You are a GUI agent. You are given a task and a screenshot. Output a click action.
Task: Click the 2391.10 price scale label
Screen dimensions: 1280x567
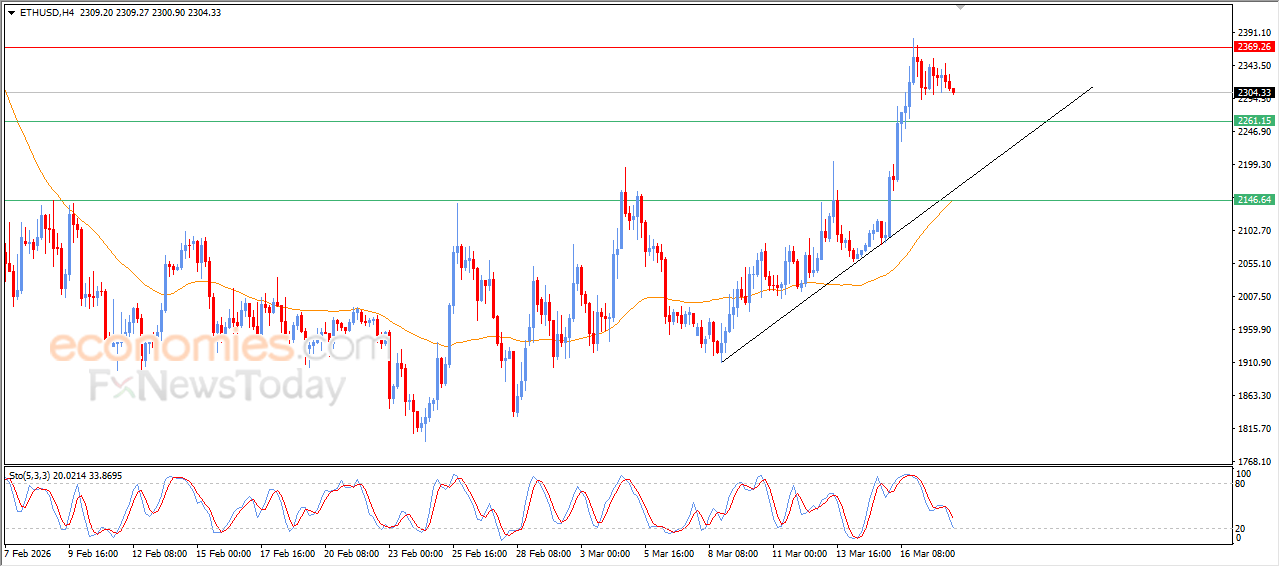pyautogui.click(x=1252, y=32)
